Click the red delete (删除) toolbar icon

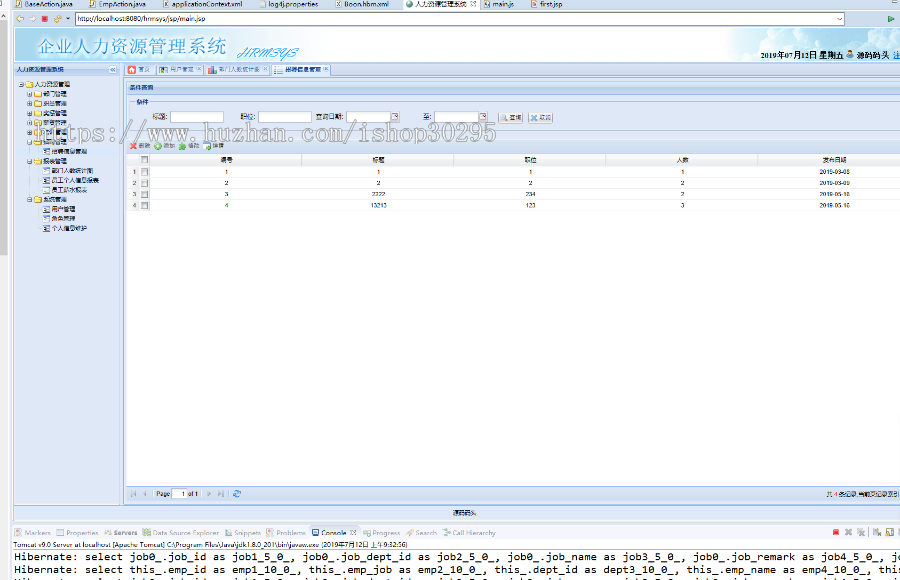131,146
